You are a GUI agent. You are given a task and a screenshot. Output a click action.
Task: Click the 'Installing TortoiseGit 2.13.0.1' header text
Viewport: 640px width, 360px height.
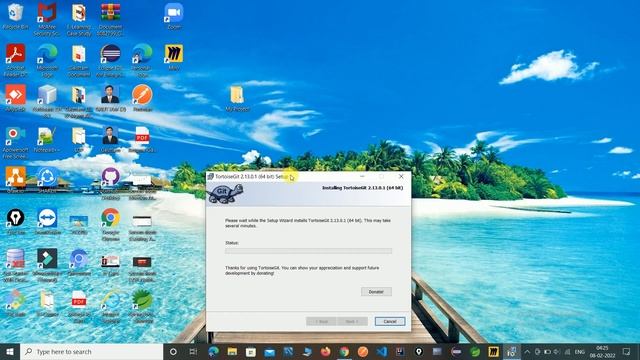362,188
